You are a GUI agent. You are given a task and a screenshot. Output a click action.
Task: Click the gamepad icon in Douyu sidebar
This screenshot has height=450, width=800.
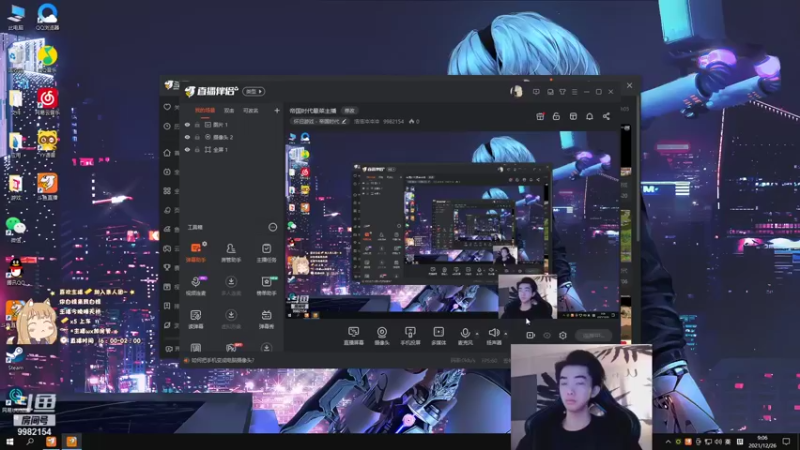[x=167, y=248]
